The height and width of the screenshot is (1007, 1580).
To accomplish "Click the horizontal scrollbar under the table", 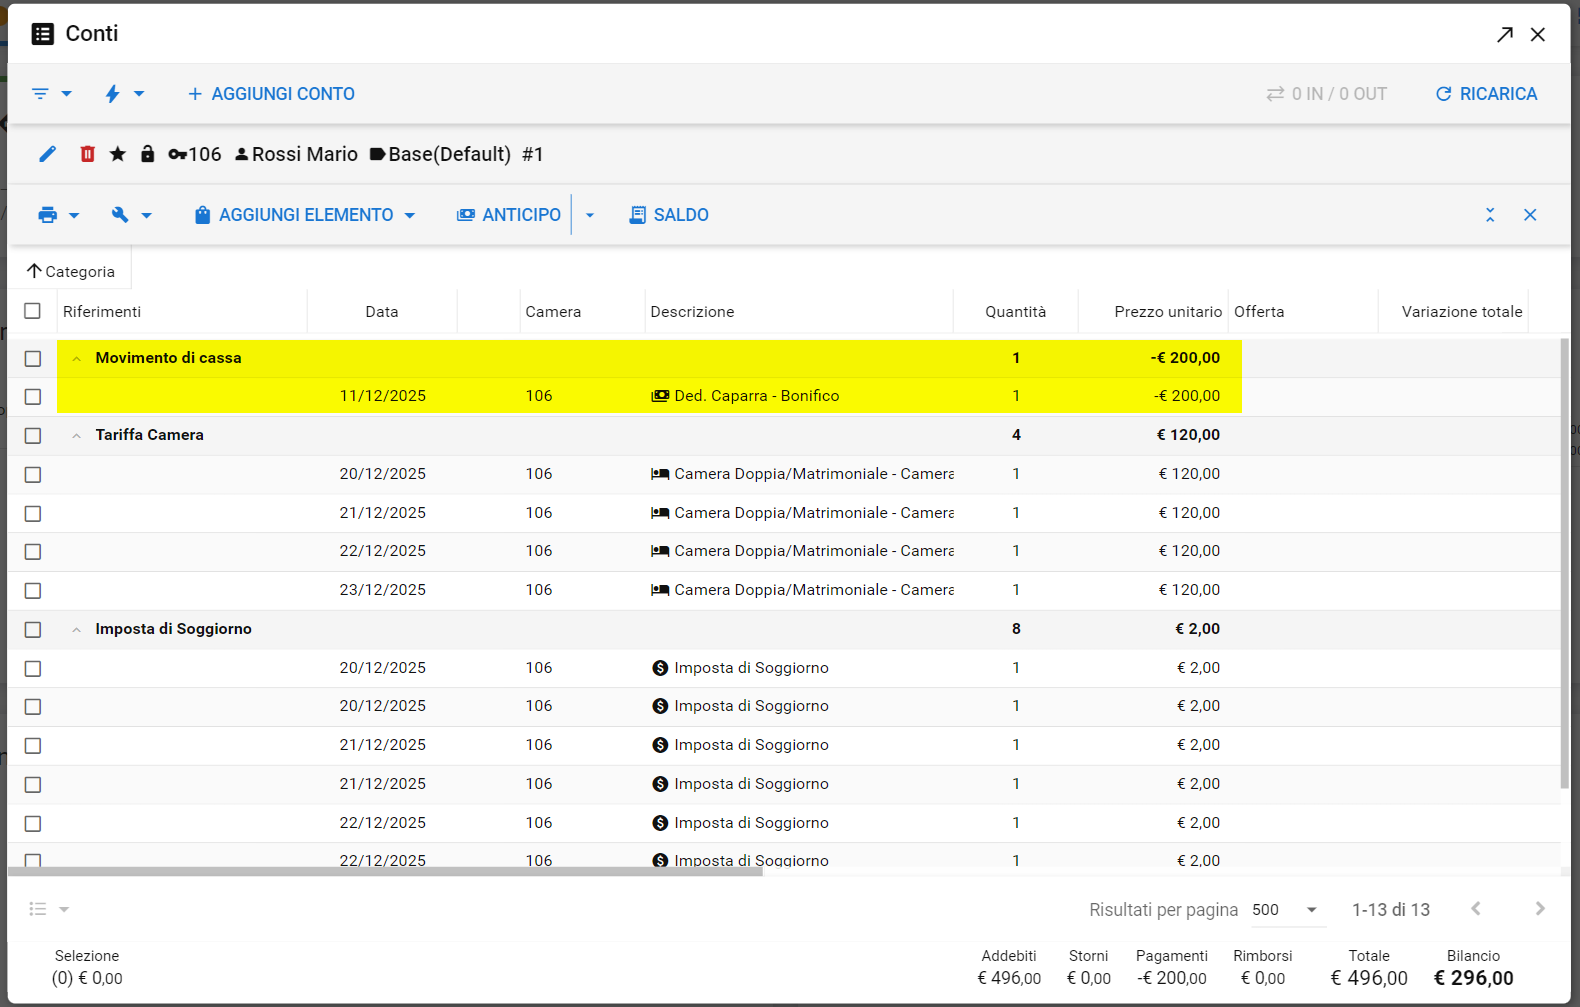I will coord(385,872).
